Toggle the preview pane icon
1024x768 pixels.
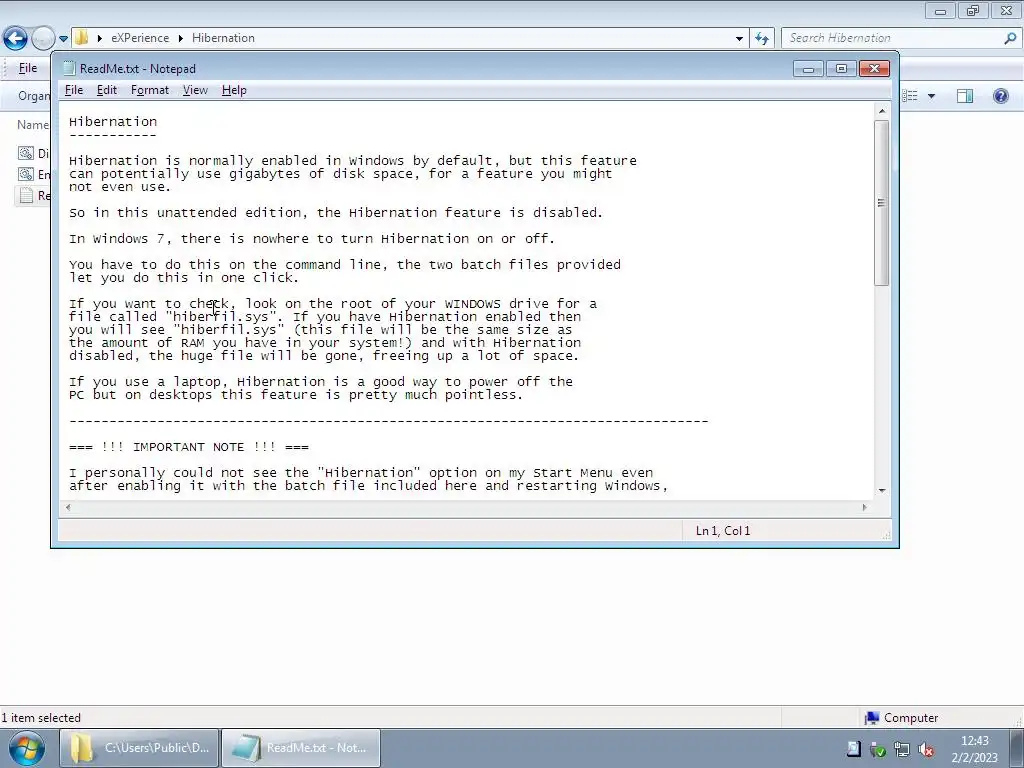965,96
